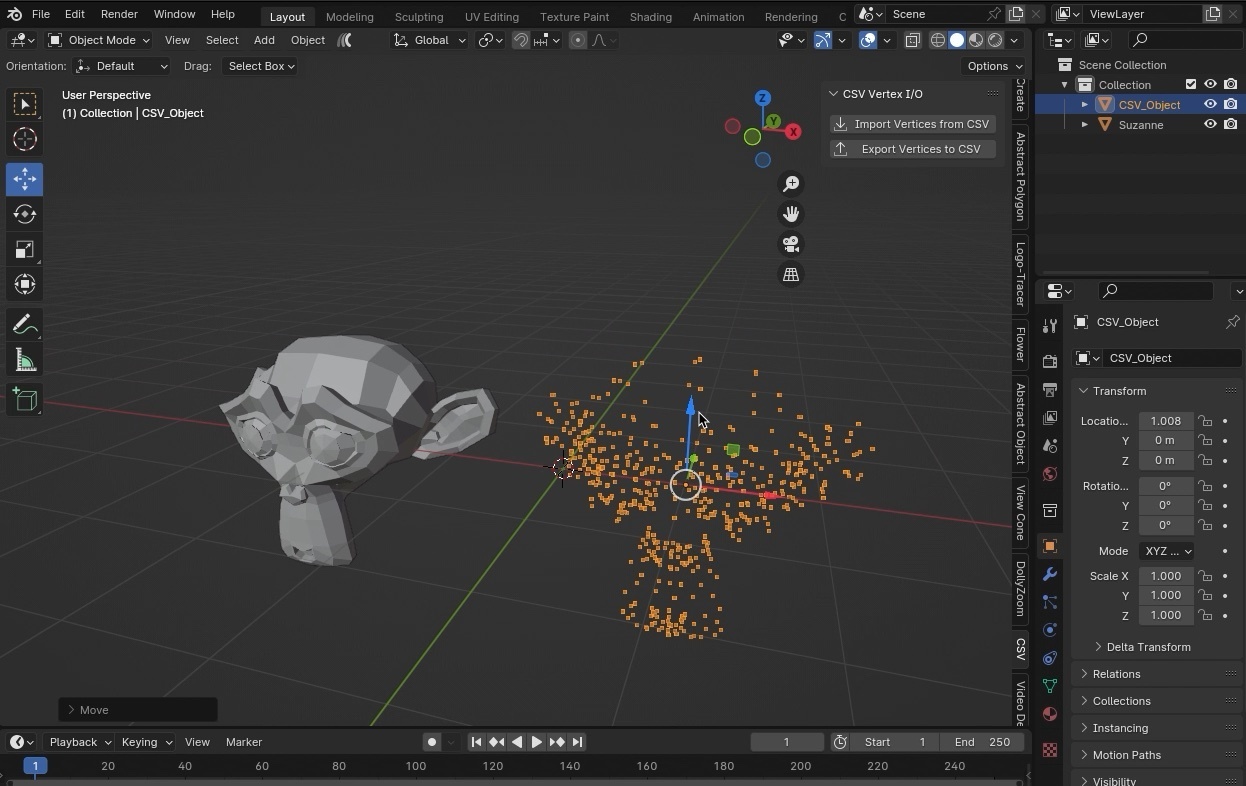
Task: Disable viewport visibility of CSV_Object
Action: coord(1210,104)
